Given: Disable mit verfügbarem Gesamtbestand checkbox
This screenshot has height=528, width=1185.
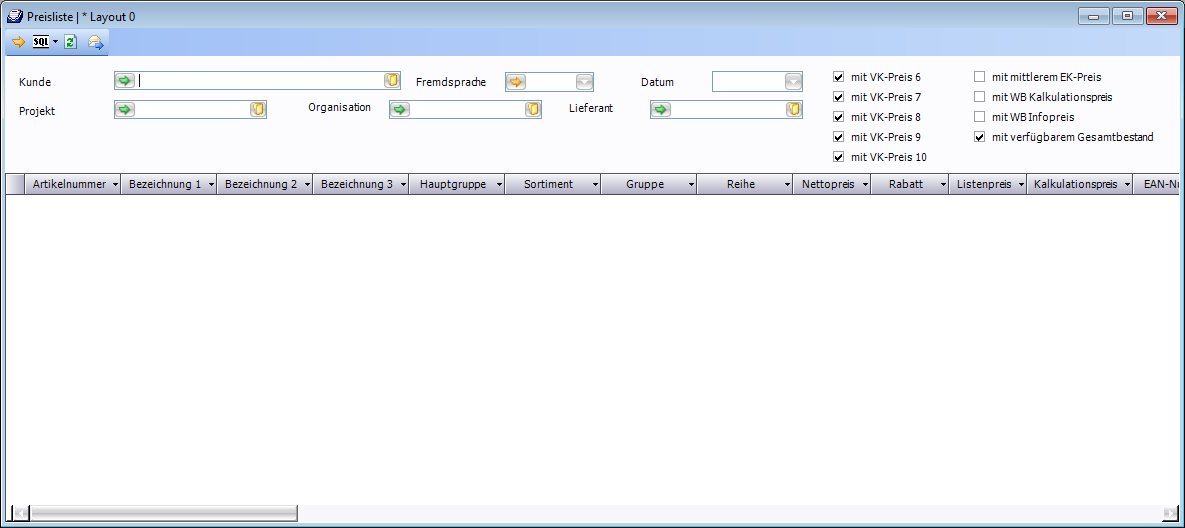Looking at the screenshot, I should coord(980,137).
